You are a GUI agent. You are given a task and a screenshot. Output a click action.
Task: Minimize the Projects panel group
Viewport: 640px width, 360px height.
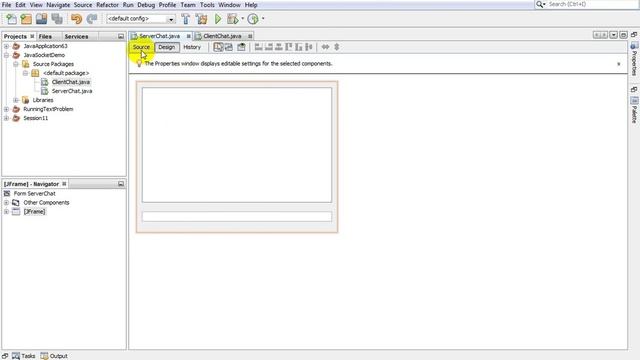click(x=121, y=36)
